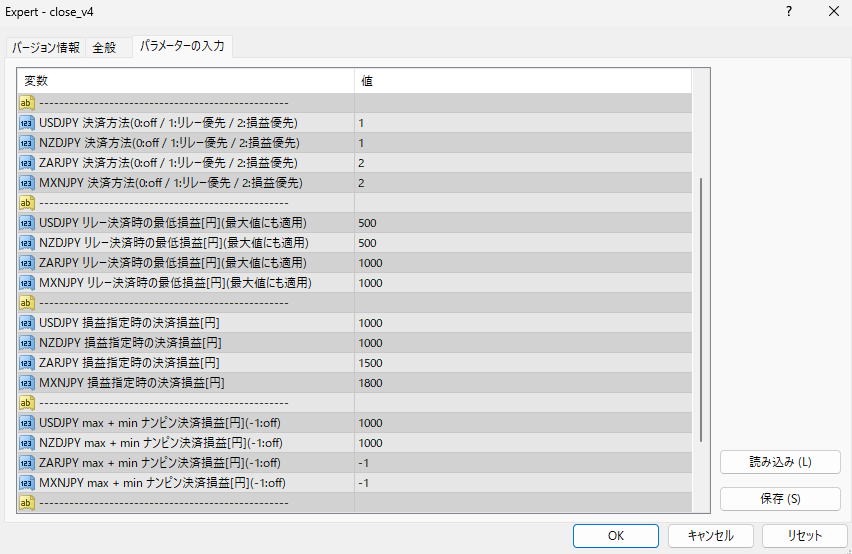852x554 pixels.
Task: Click the integer icon beside MXNJPY max + min ナンピン
Action: click(x=27, y=483)
